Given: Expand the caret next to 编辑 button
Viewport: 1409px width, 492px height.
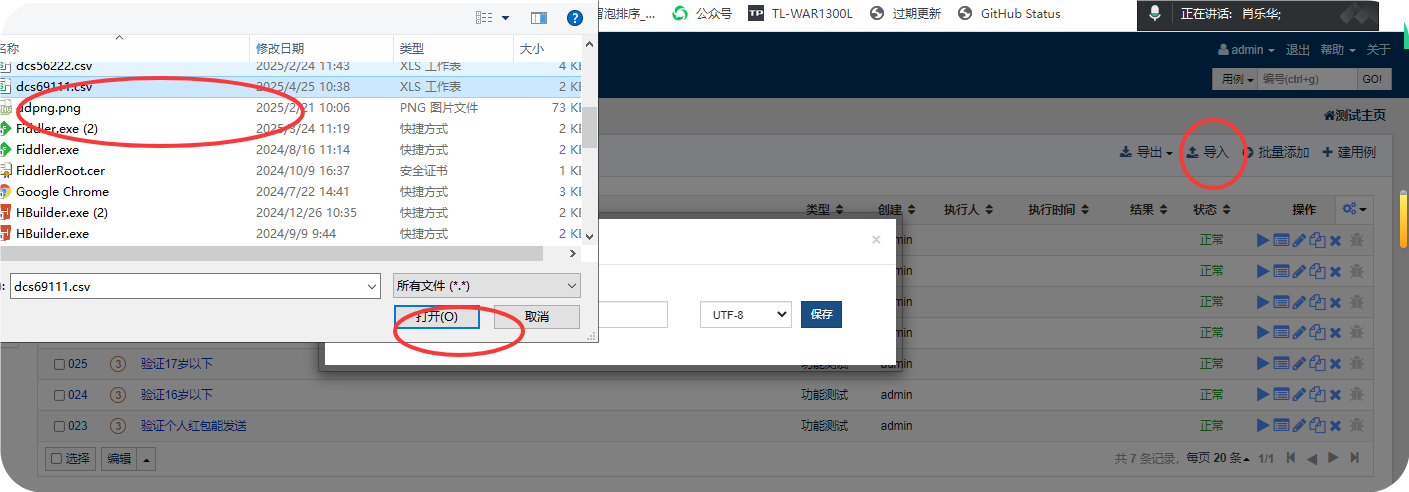Looking at the screenshot, I should [148, 459].
